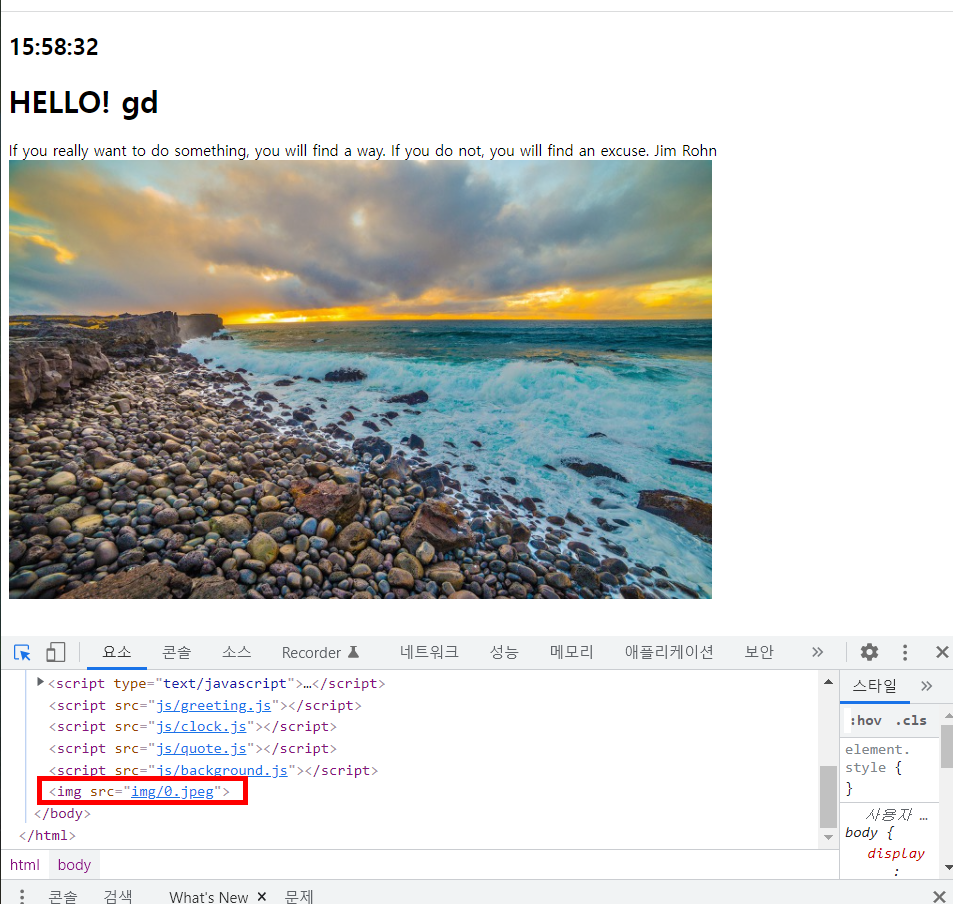
Task: Open the 콘솔 drawer tab
Action: (63, 896)
